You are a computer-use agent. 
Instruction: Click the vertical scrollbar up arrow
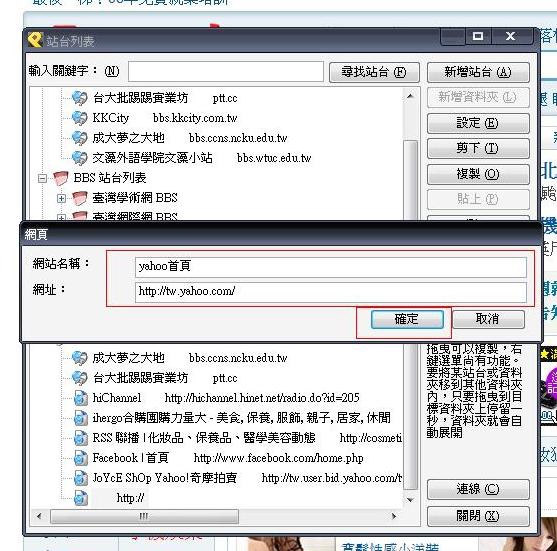pyautogui.click(x=410, y=96)
